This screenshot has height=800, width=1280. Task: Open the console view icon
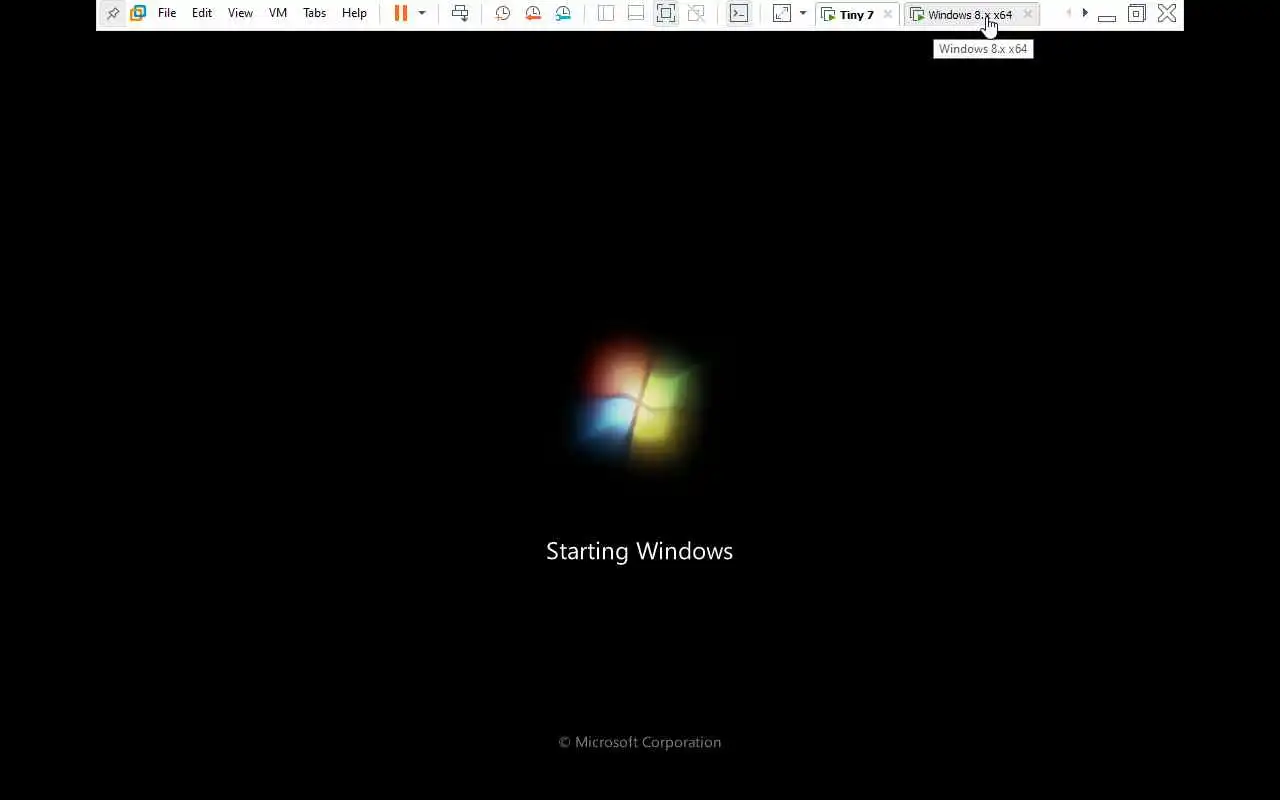[739, 14]
